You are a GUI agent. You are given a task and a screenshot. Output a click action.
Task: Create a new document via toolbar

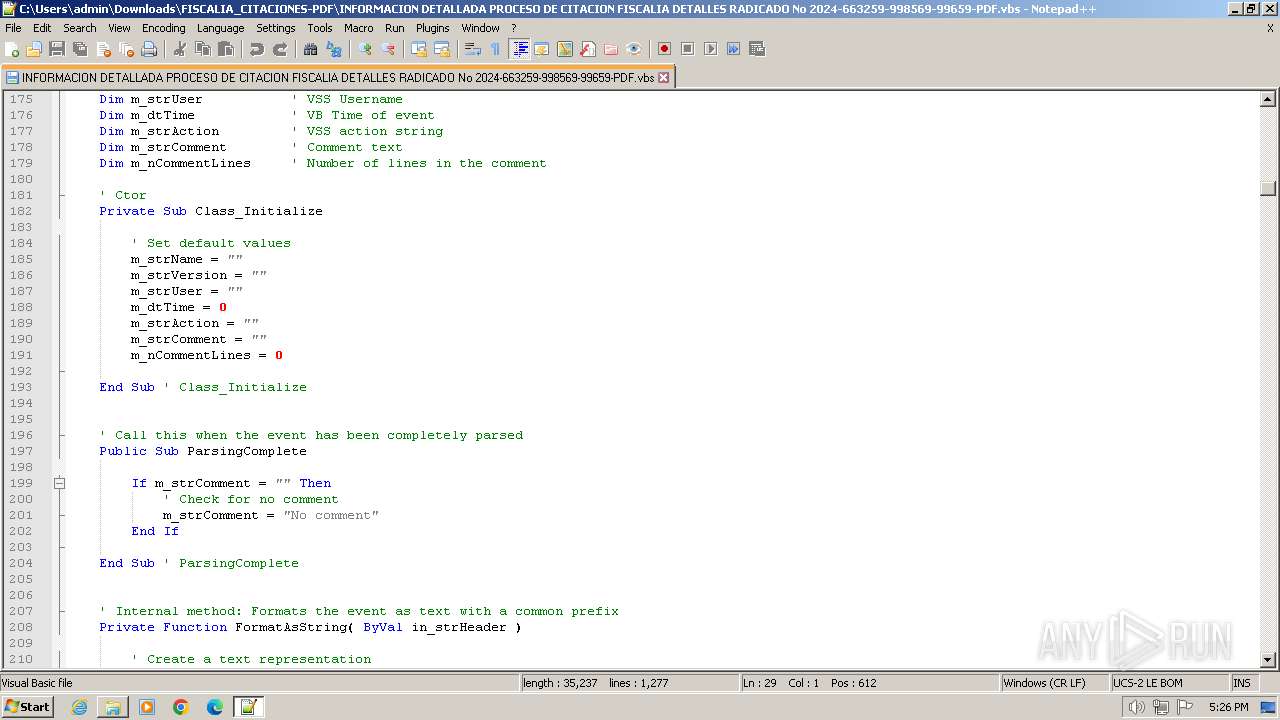click(x=12, y=49)
